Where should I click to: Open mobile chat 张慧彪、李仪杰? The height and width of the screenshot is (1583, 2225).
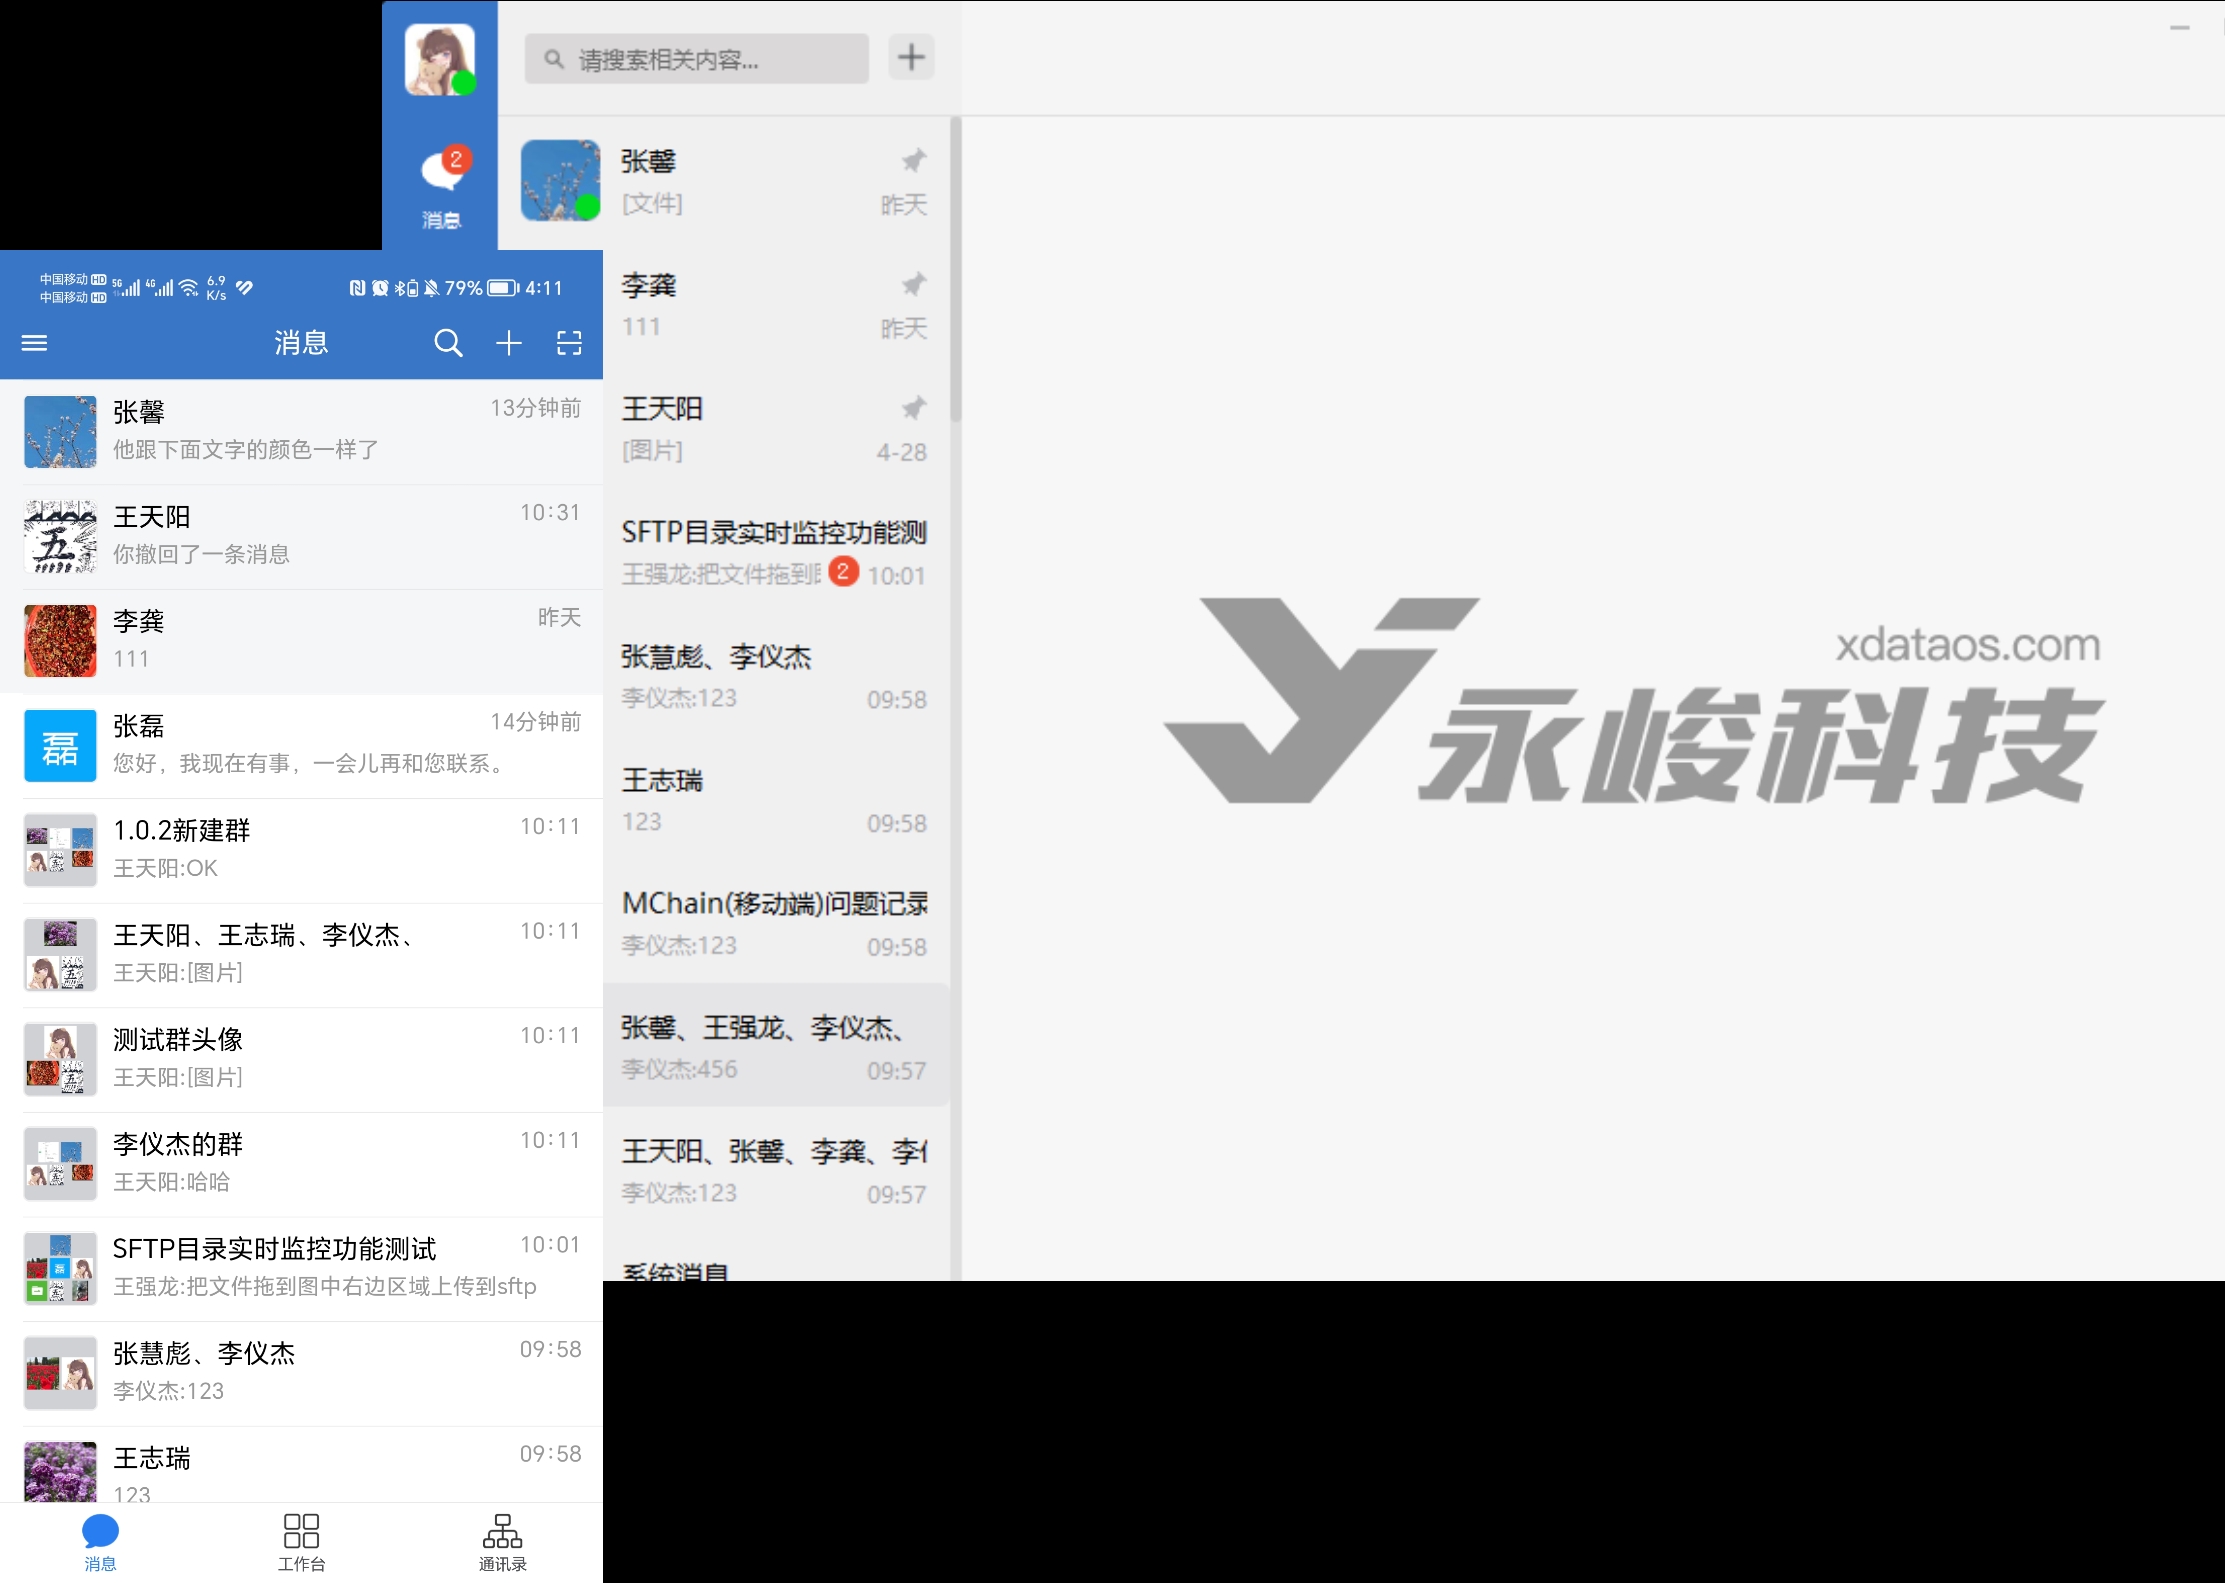pyautogui.click(x=301, y=1374)
